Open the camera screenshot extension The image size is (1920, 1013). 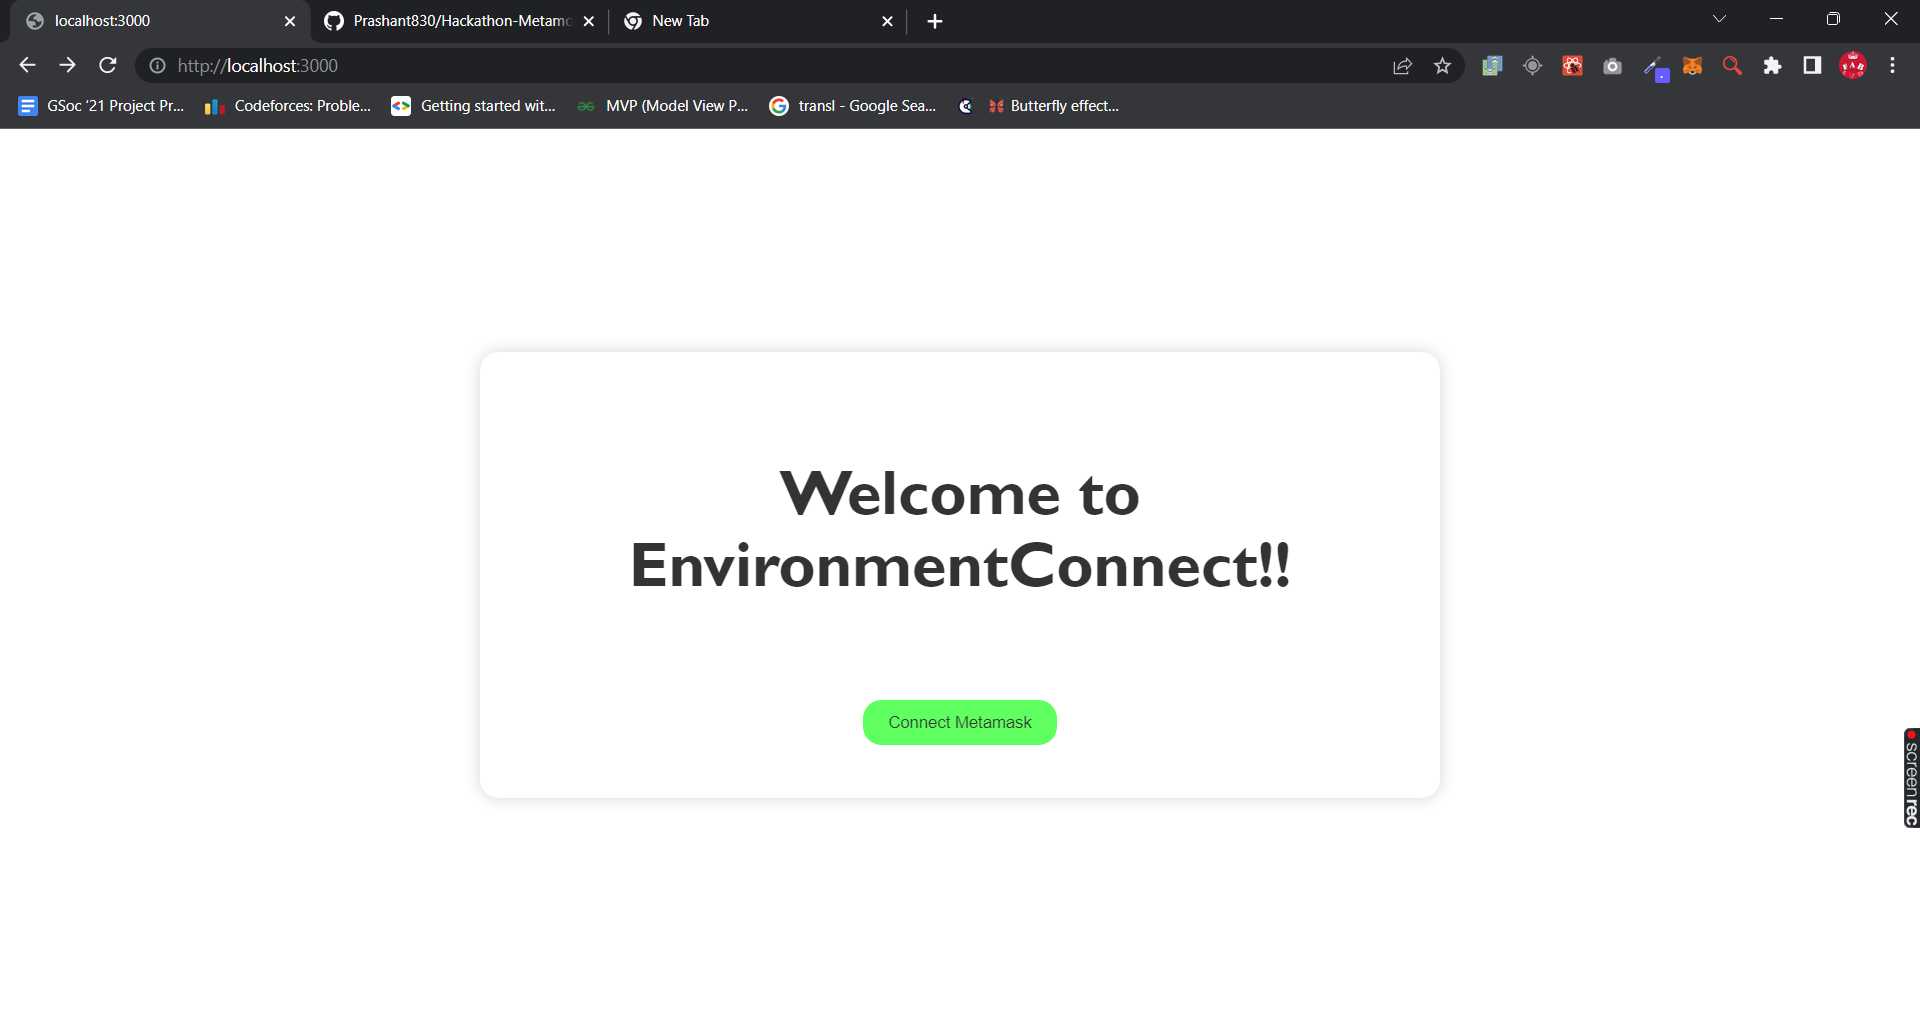[1612, 65]
